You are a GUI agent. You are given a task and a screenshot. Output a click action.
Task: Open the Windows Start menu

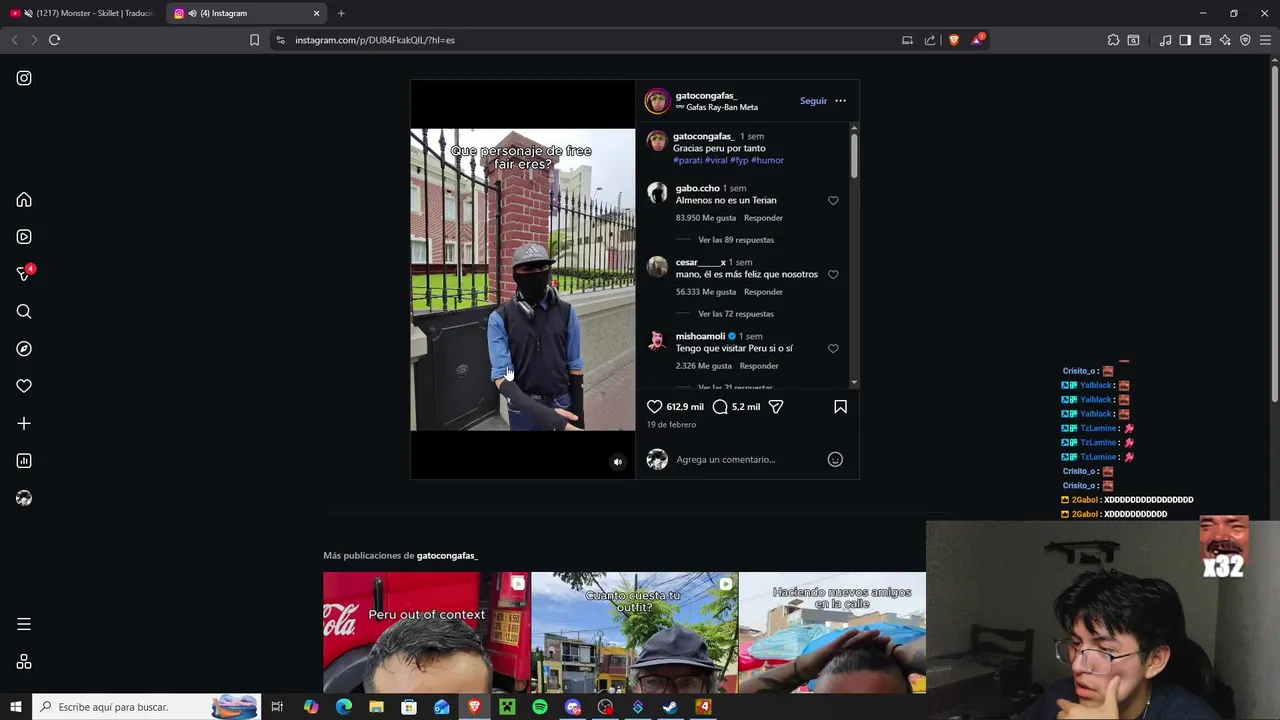tap(15, 707)
